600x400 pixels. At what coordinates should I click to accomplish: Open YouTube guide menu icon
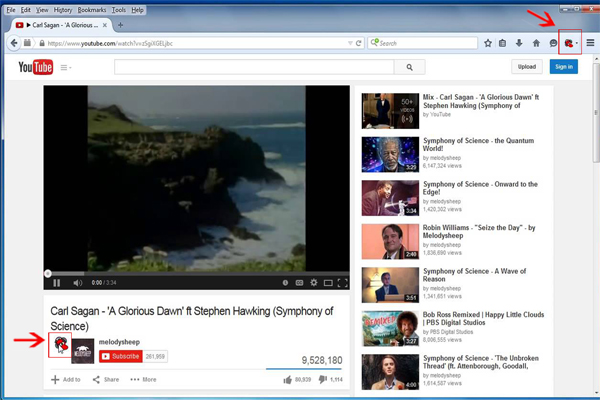coord(65,68)
